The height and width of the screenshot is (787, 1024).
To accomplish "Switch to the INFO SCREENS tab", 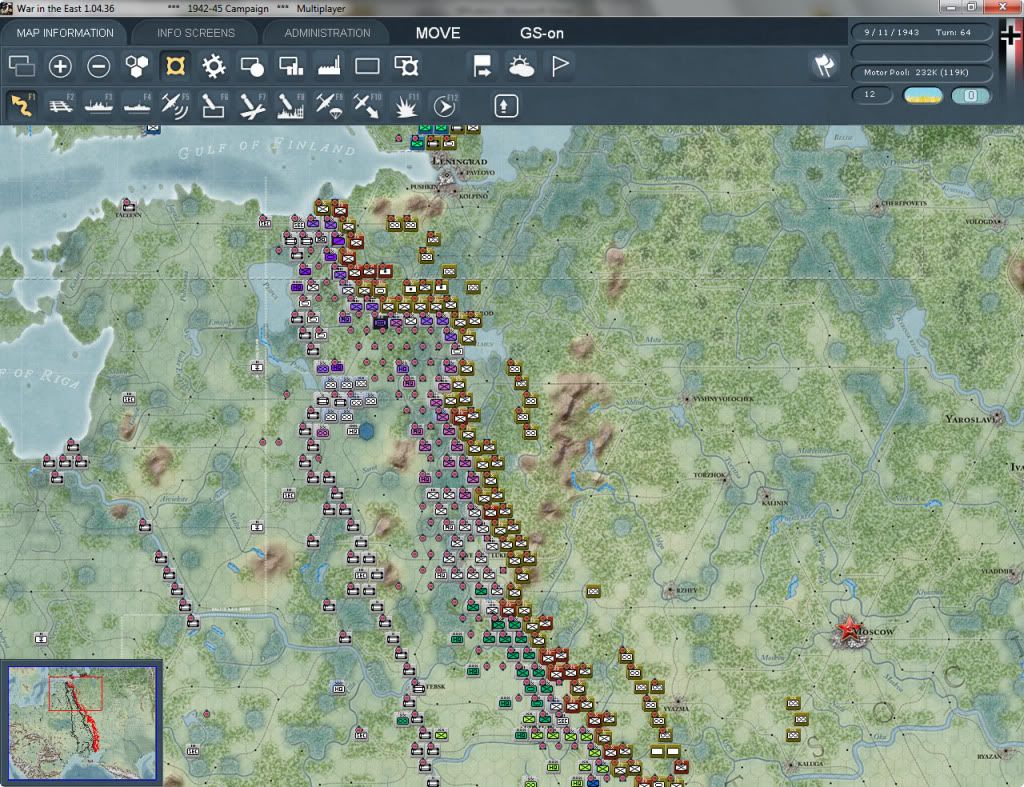I will pos(195,33).
